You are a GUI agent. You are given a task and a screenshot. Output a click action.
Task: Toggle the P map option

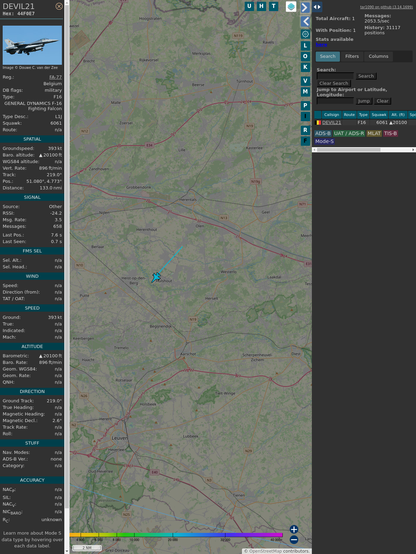305,105
